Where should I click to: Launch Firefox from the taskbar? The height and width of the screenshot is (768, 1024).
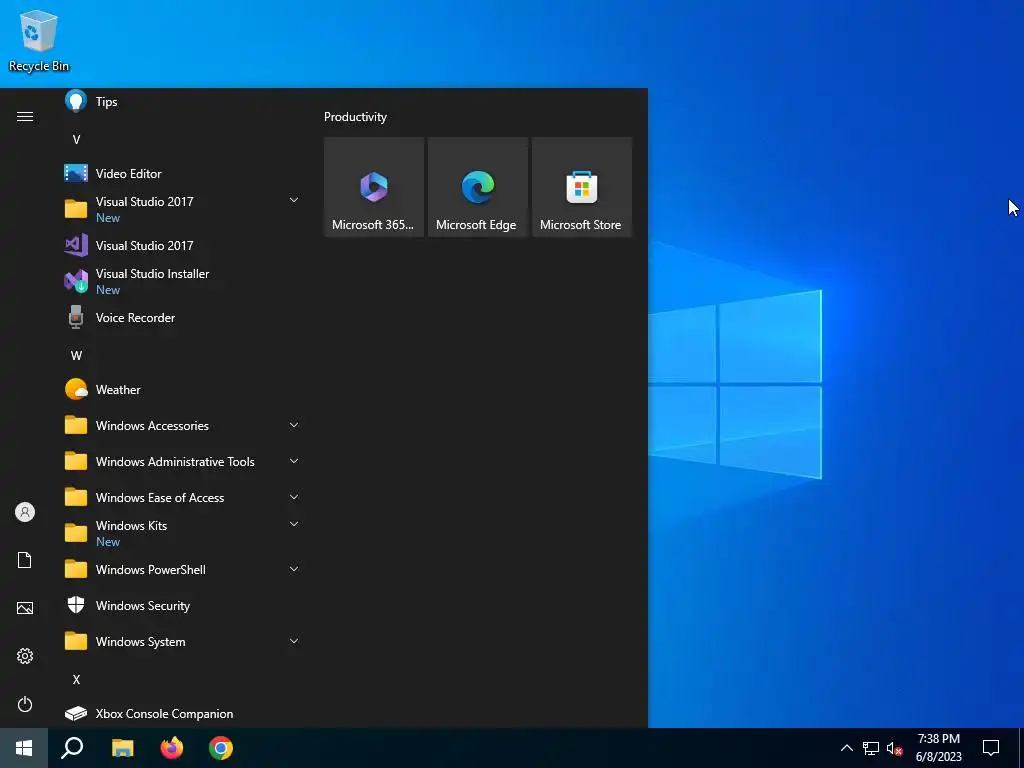pos(172,748)
